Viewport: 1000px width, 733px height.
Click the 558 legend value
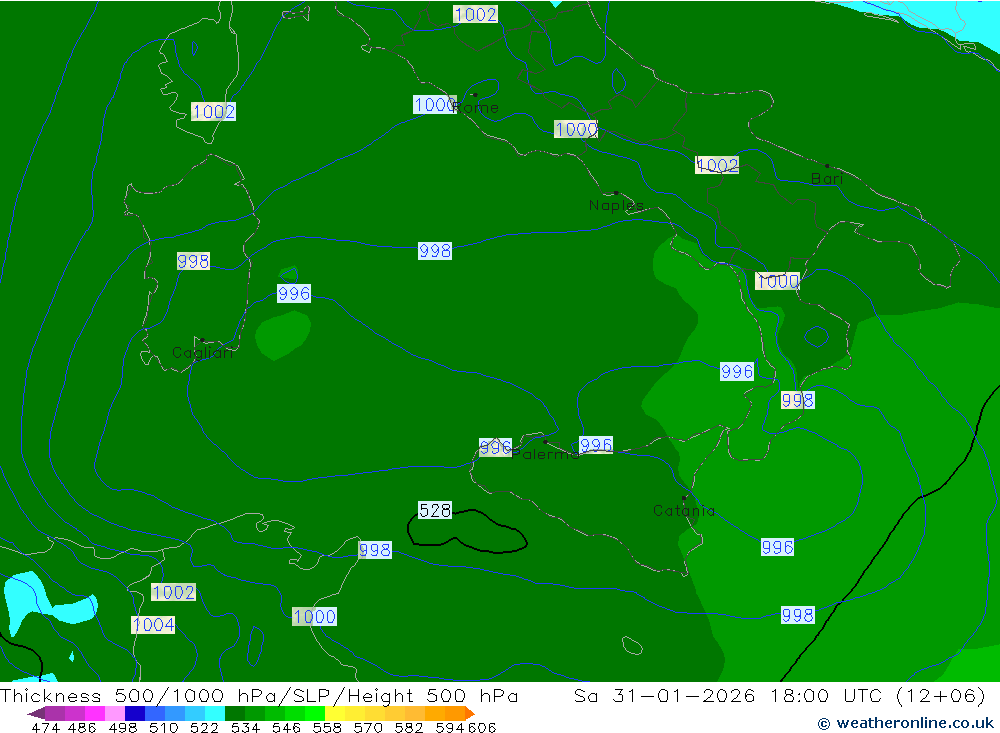click(x=327, y=727)
